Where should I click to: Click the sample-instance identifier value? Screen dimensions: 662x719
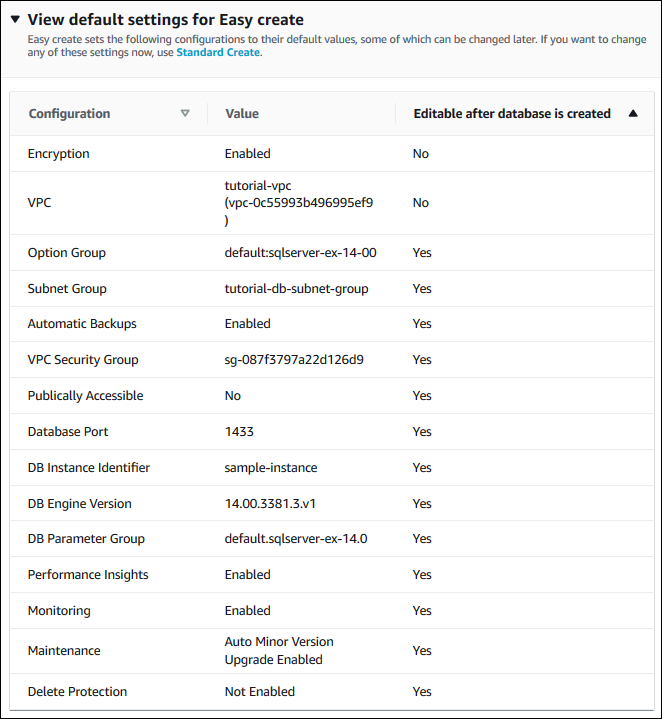click(x=269, y=468)
